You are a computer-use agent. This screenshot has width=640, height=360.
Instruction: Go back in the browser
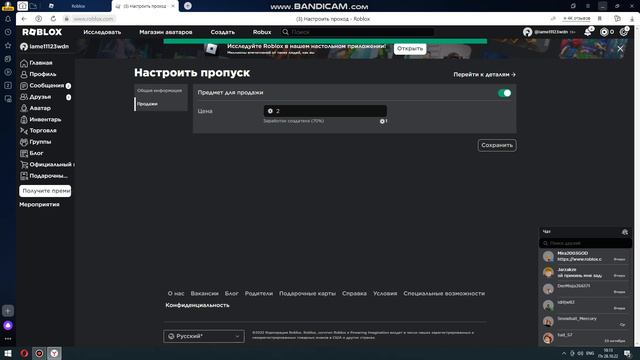[x=24, y=19]
